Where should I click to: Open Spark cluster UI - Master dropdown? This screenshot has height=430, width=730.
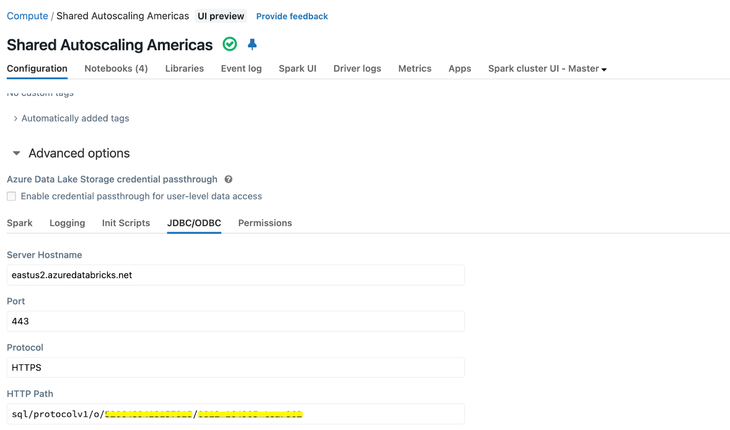point(547,69)
